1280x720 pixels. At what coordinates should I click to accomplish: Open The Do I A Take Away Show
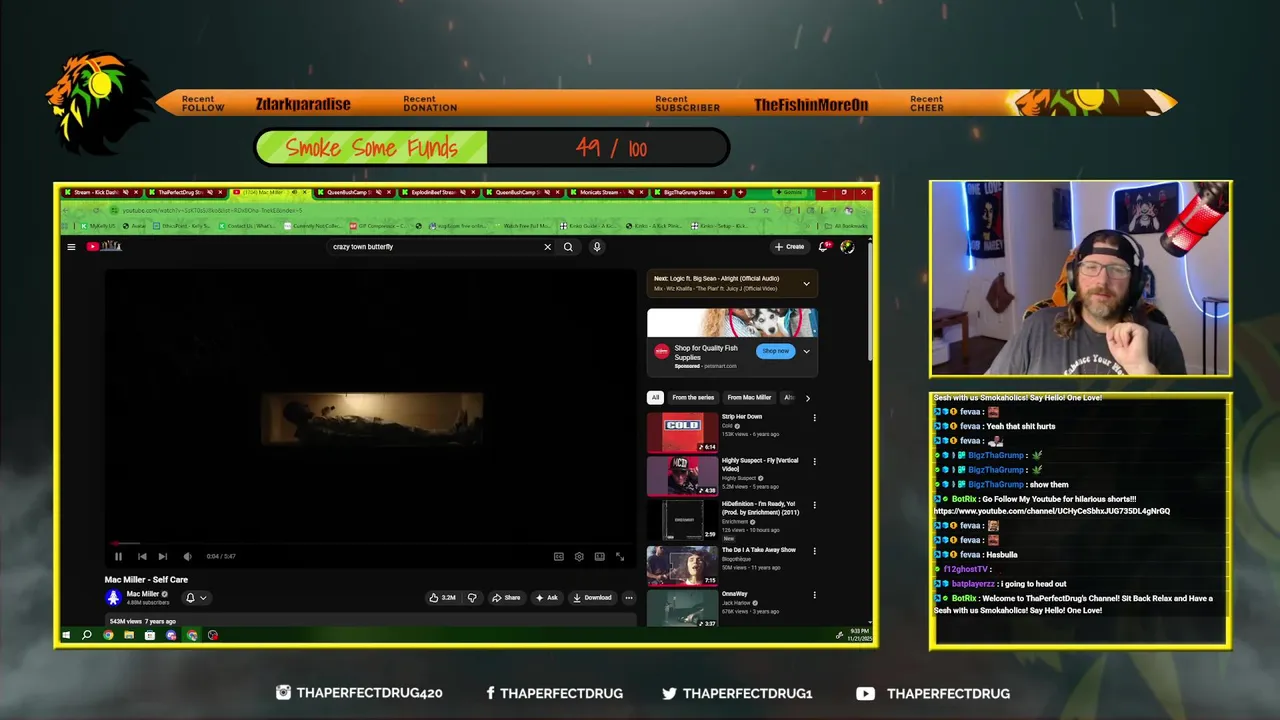tap(759, 550)
